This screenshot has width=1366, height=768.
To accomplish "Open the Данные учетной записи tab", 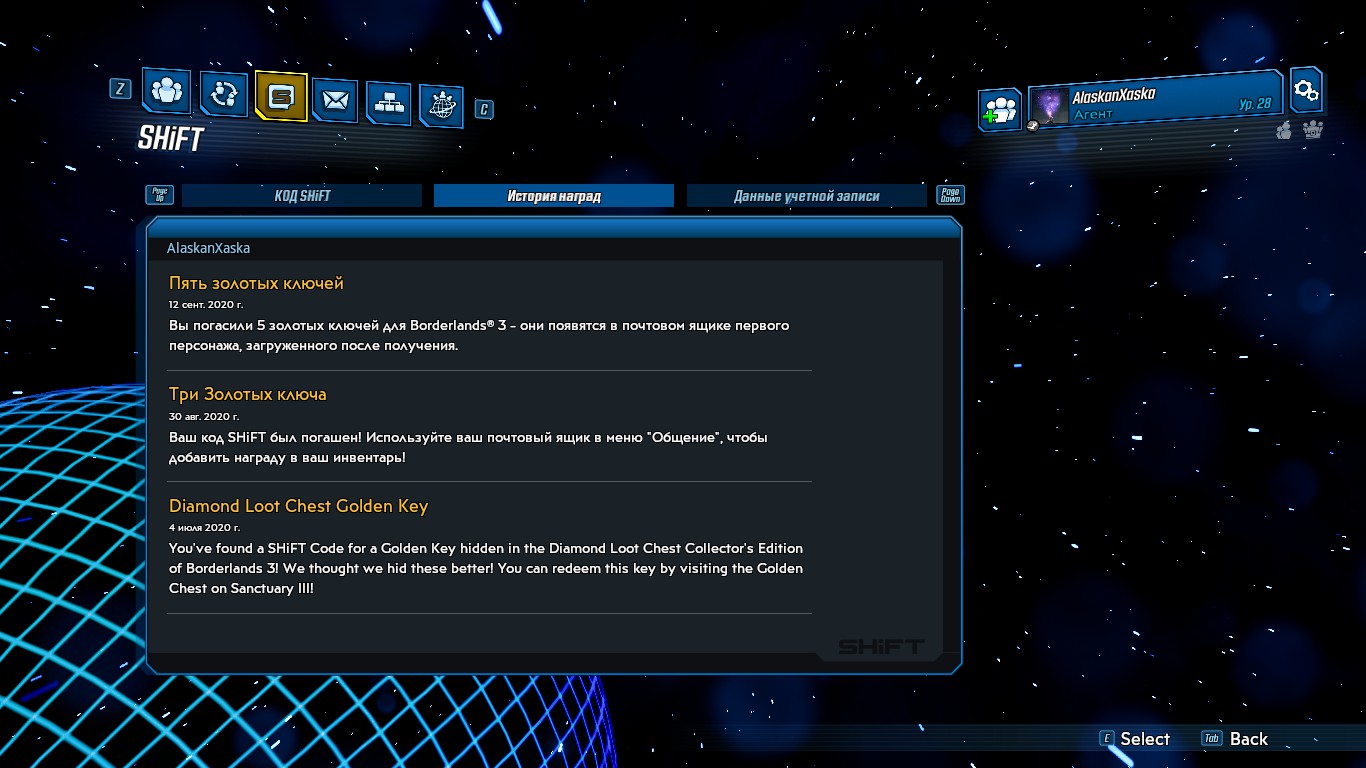I will point(807,196).
